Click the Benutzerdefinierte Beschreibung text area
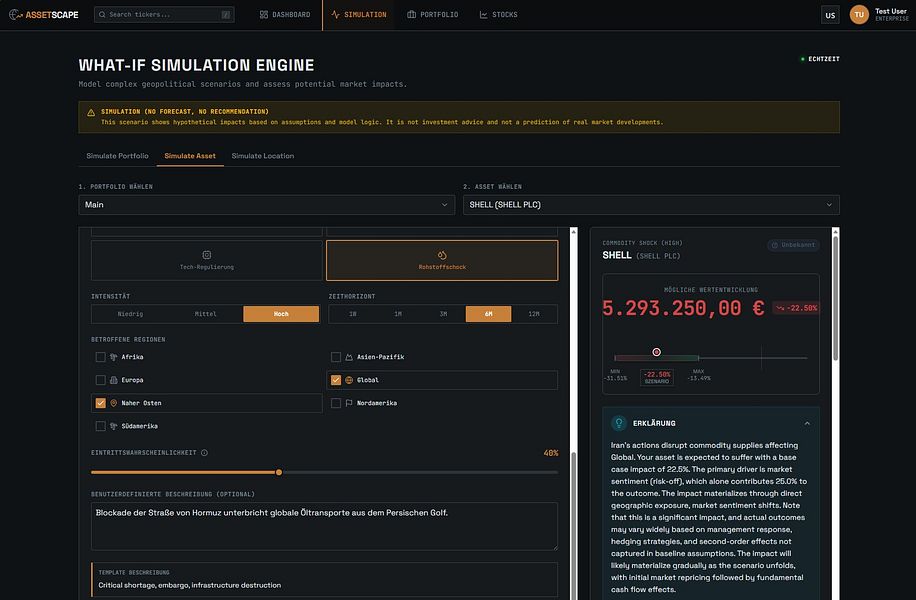 click(x=324, y=526)
